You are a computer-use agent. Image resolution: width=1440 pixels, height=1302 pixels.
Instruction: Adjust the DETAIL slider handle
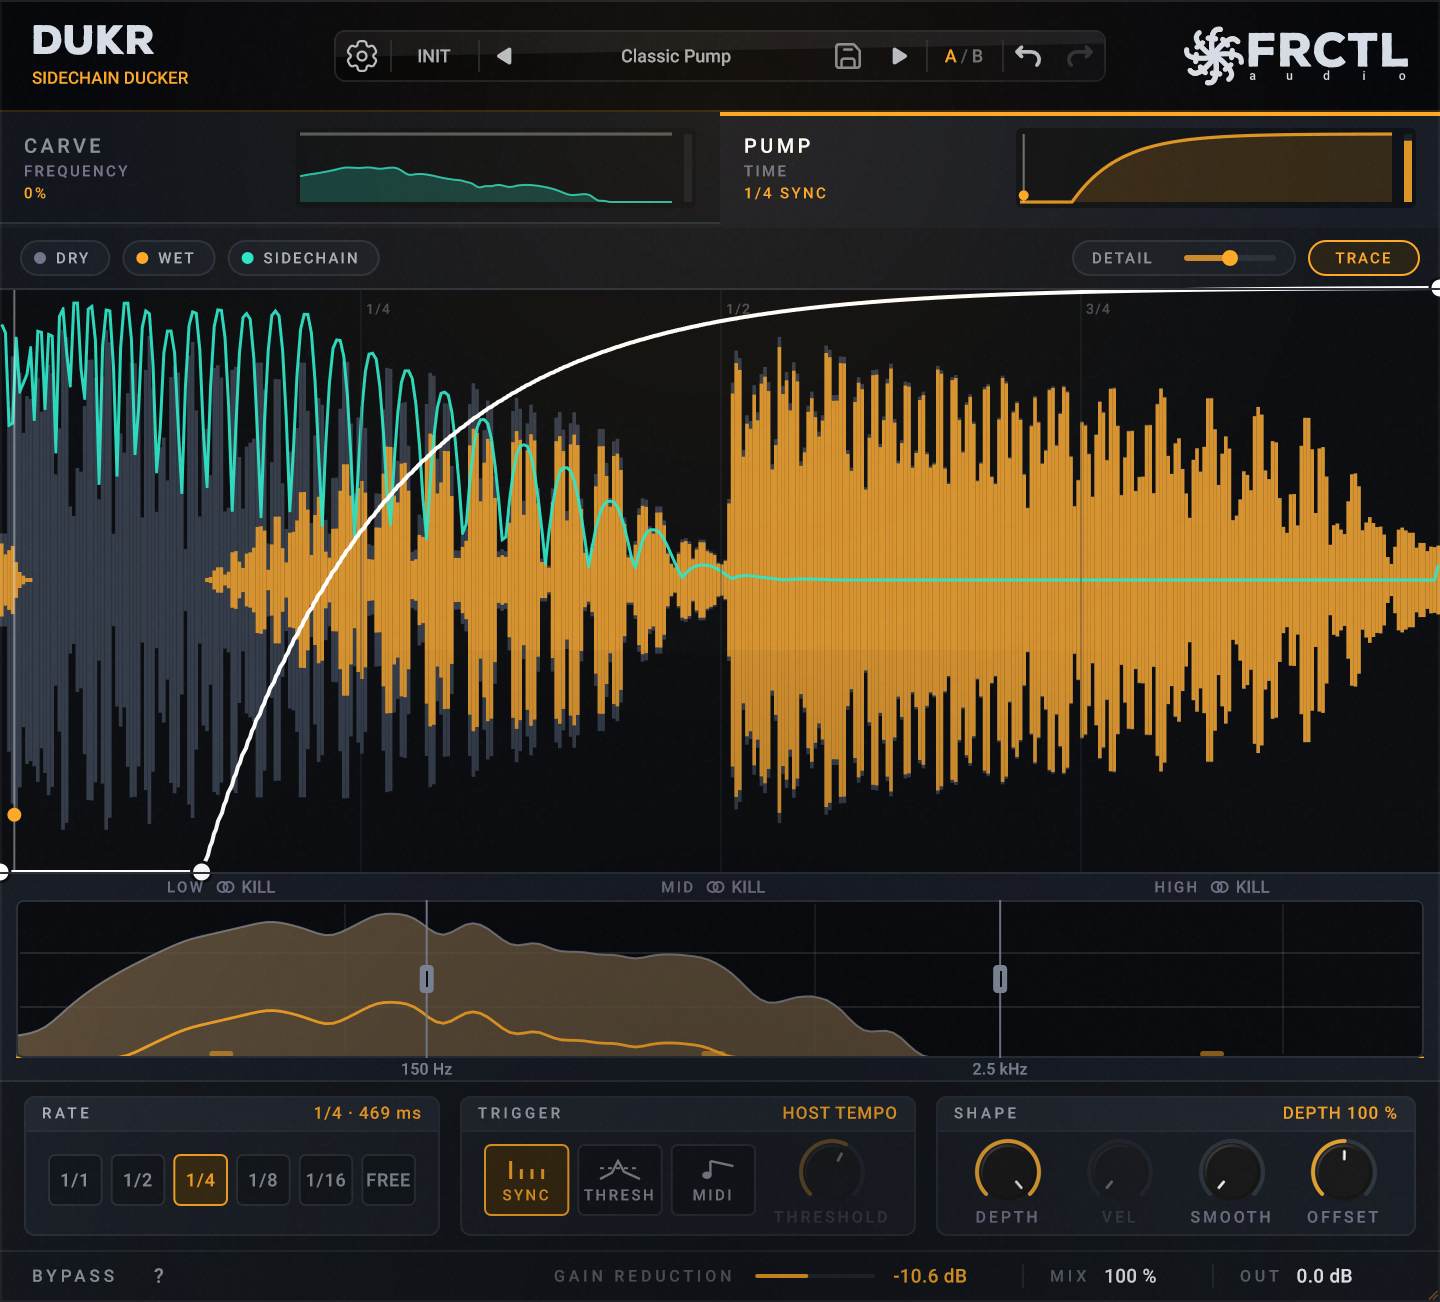[x=1230, y=258]
